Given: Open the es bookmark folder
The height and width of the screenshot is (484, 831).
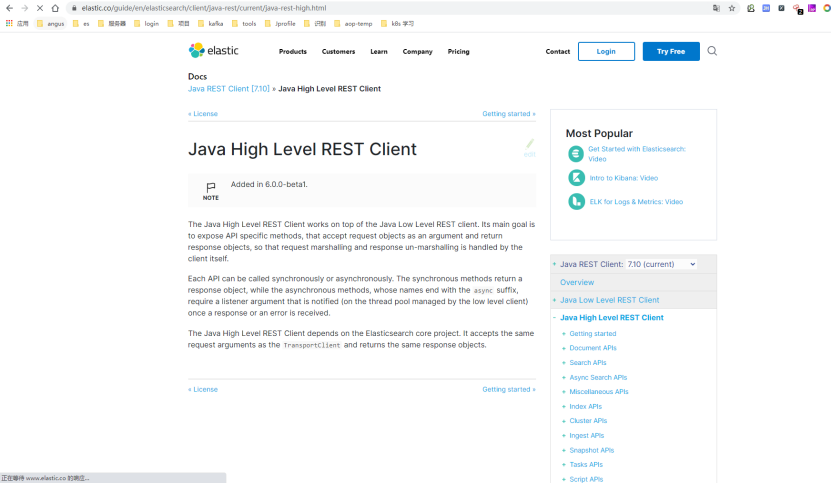Looking at the screenshot, I should tap(81, 23).
